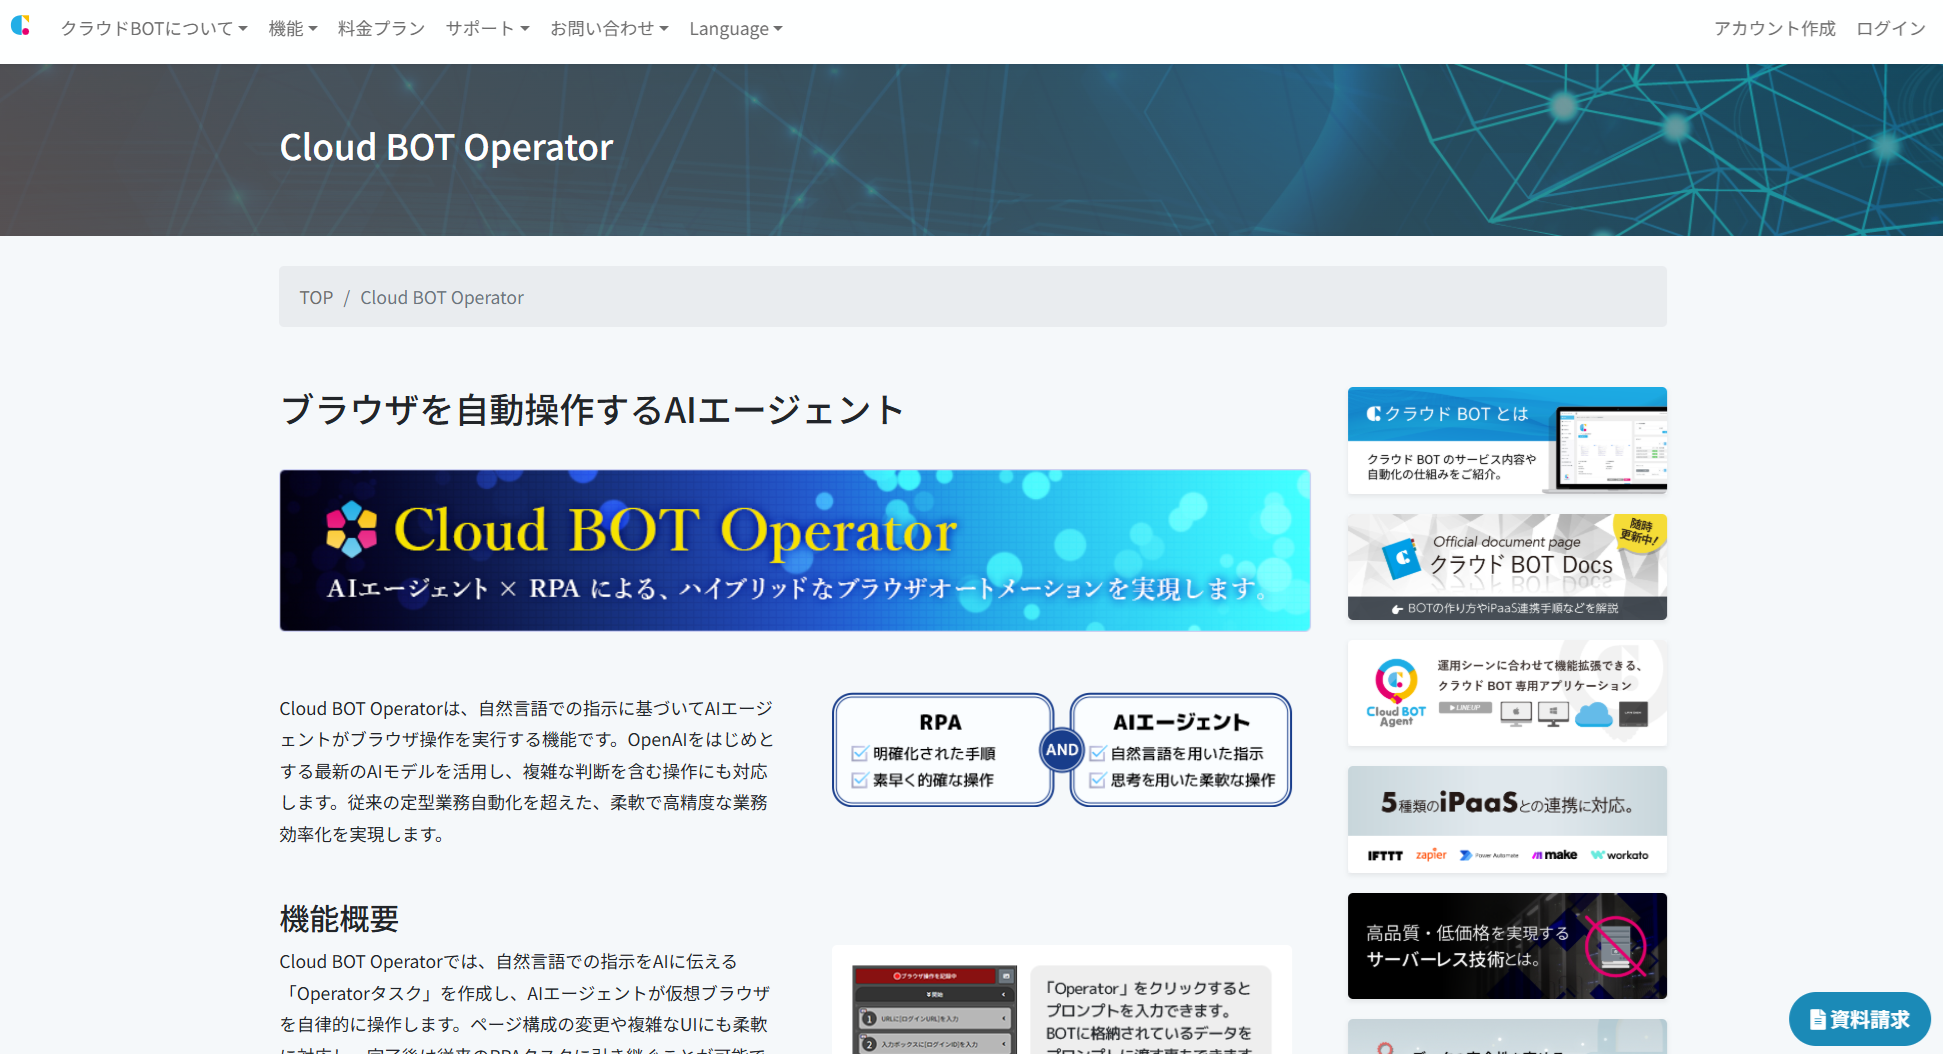1943x1054 pixels.
Task: Click the RPA box heading
Action: pyautogui.click(x=940, y=722)
